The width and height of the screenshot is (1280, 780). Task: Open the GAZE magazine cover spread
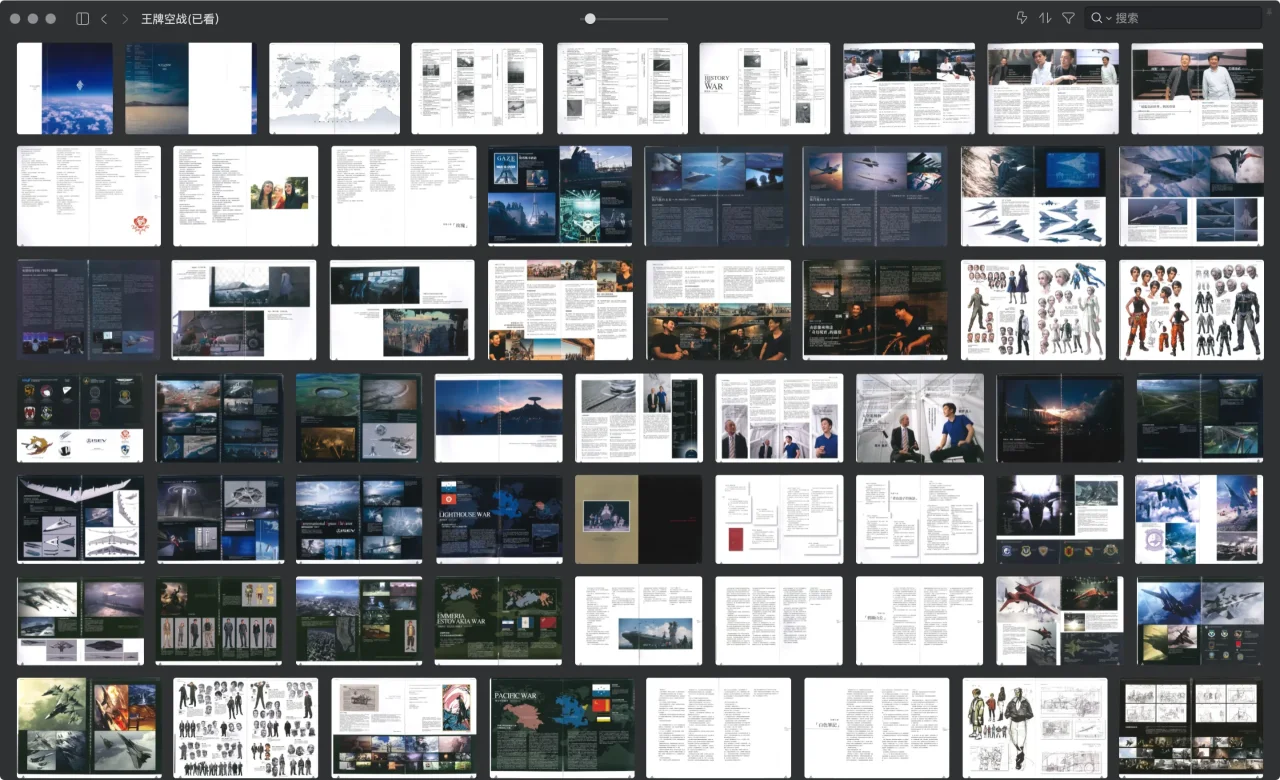pos(560,196)
